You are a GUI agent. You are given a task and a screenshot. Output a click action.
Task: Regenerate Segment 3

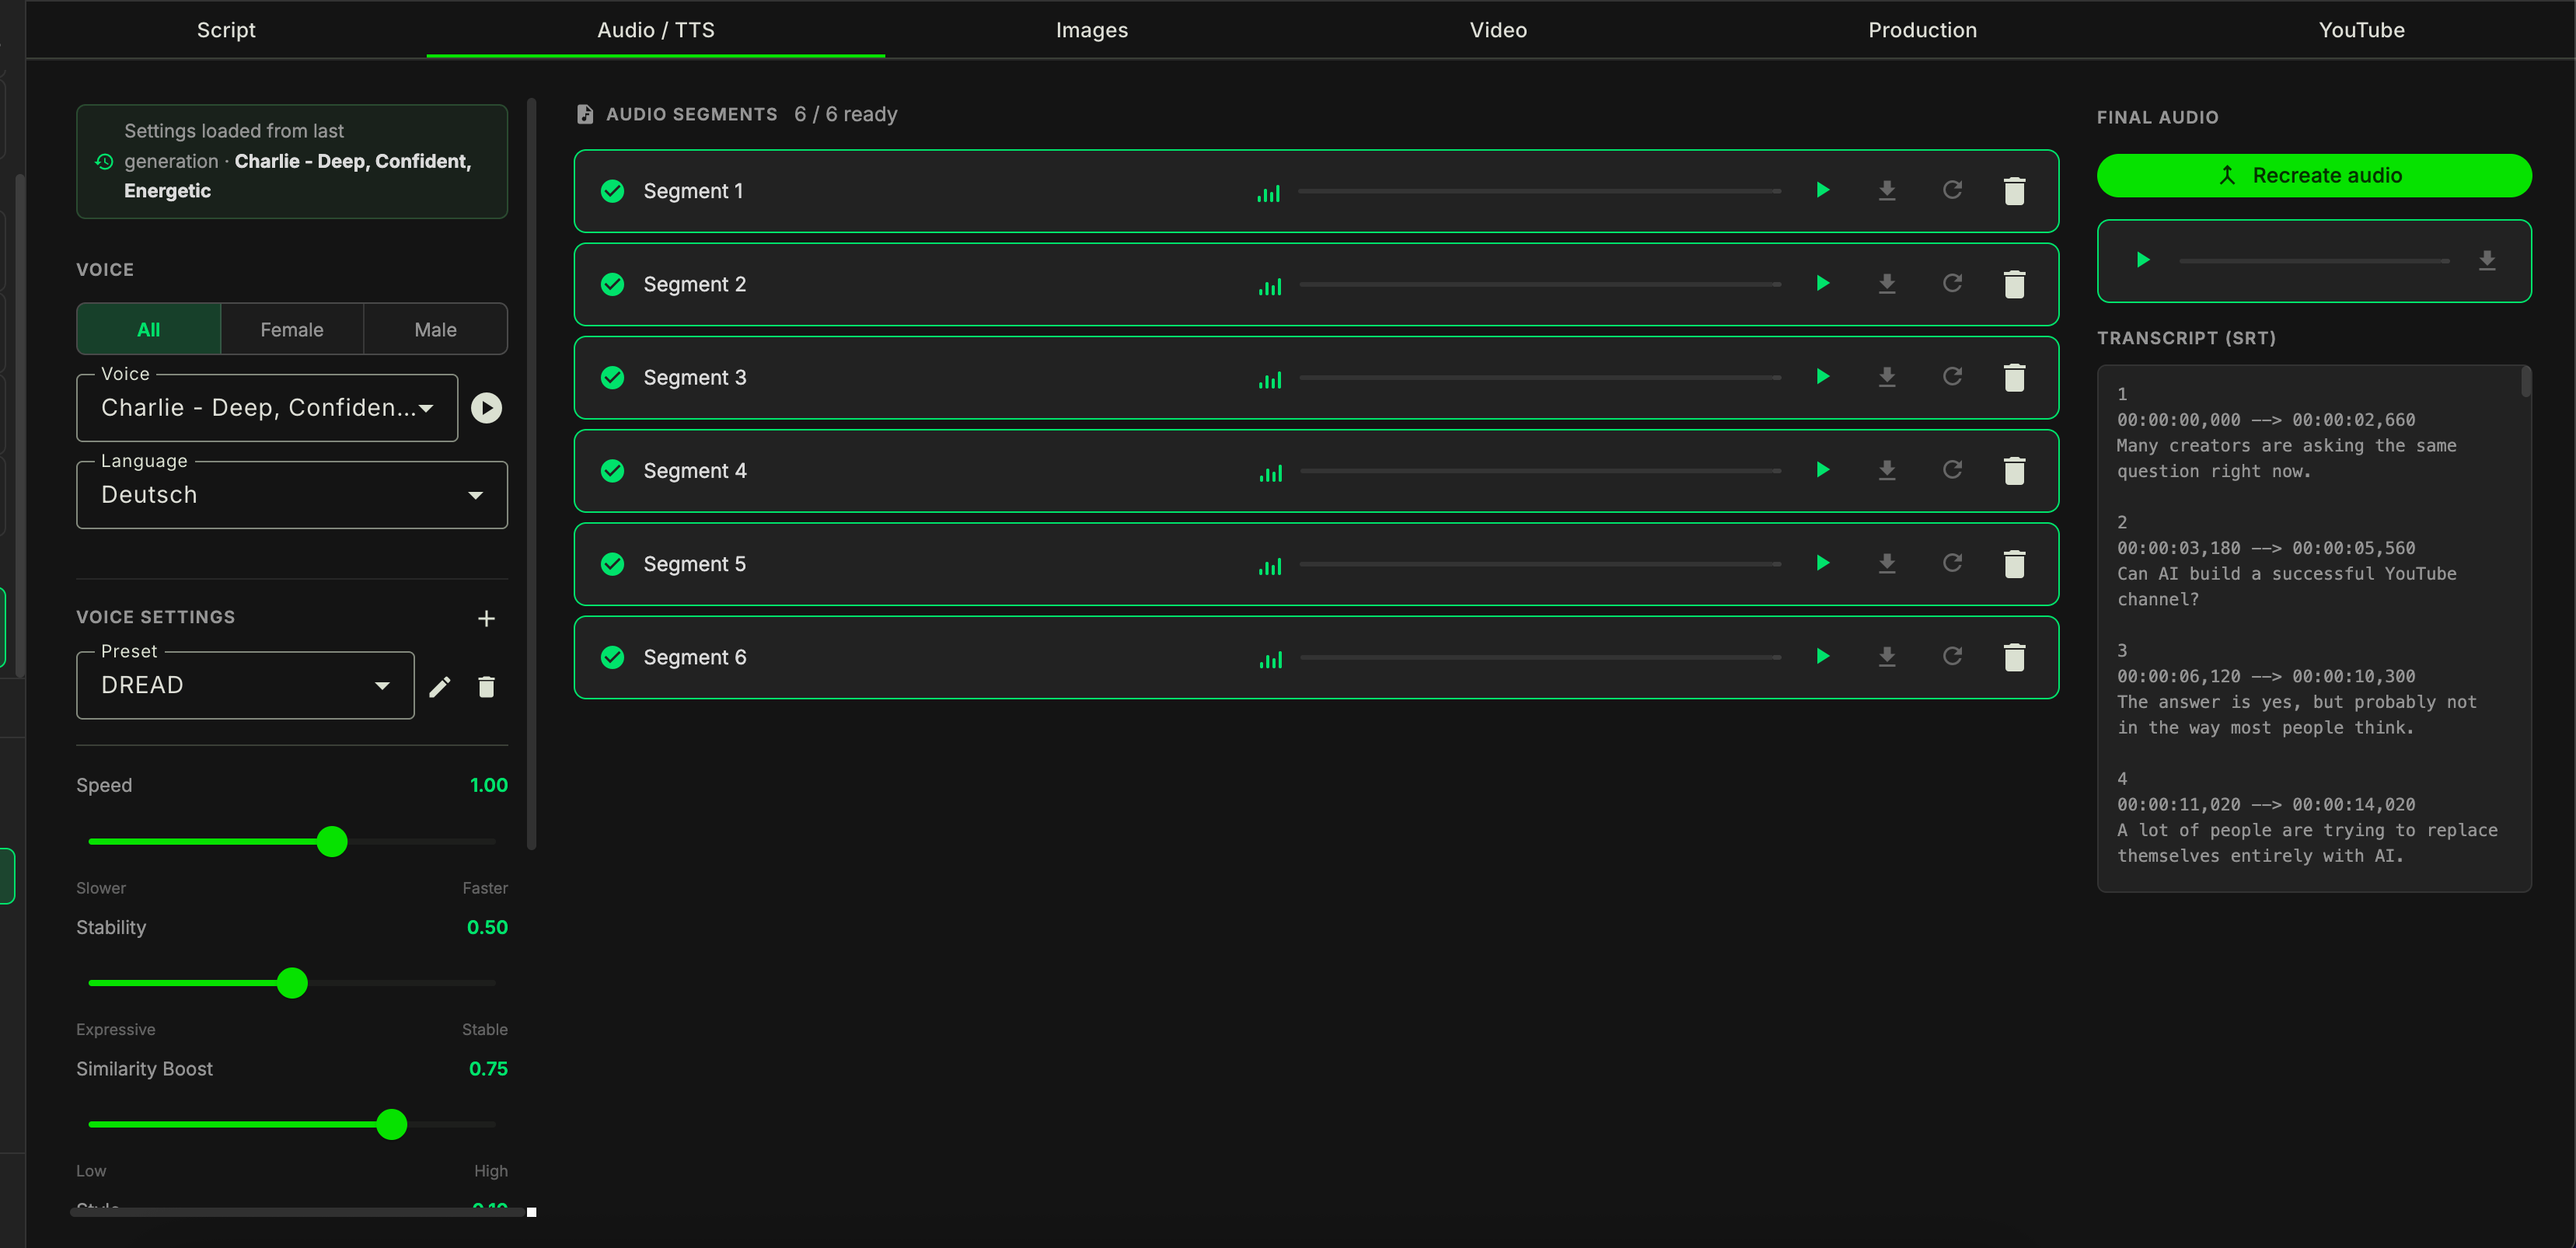1952,377
